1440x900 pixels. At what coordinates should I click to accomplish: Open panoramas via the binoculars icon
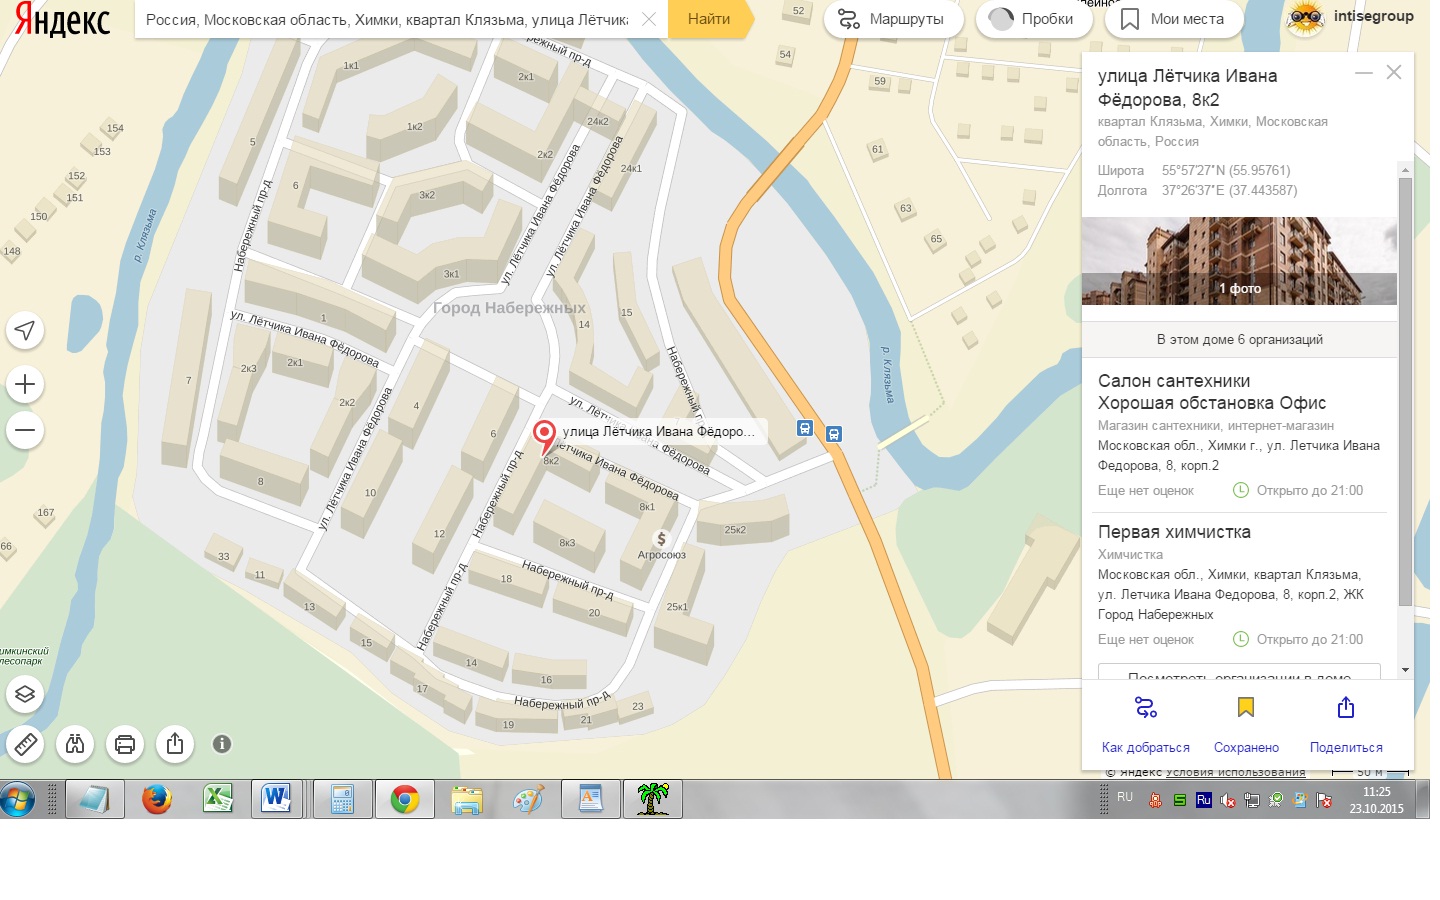[x=75, y=744]
